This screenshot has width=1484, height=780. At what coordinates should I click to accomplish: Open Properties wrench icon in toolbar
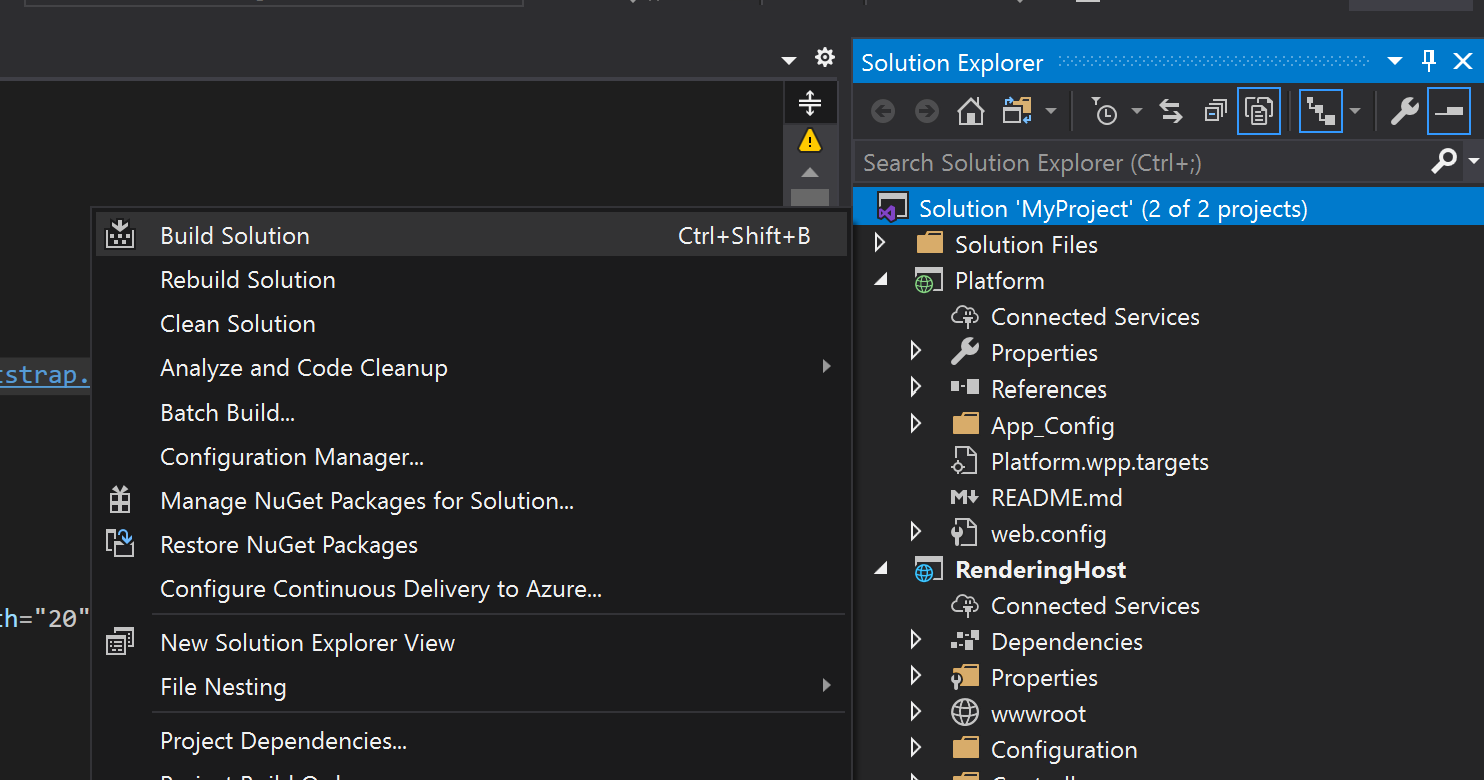pyautogui.click(x=1405, y=111)
